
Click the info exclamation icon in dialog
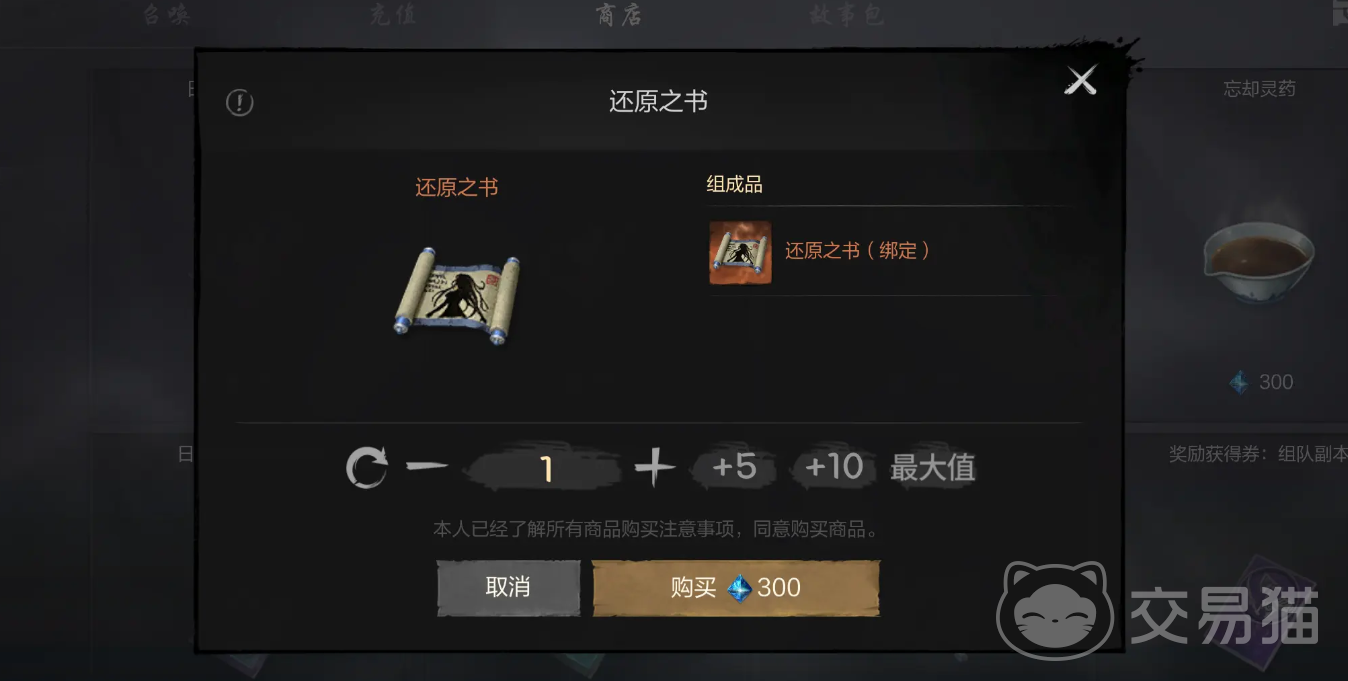coord(240,102)
